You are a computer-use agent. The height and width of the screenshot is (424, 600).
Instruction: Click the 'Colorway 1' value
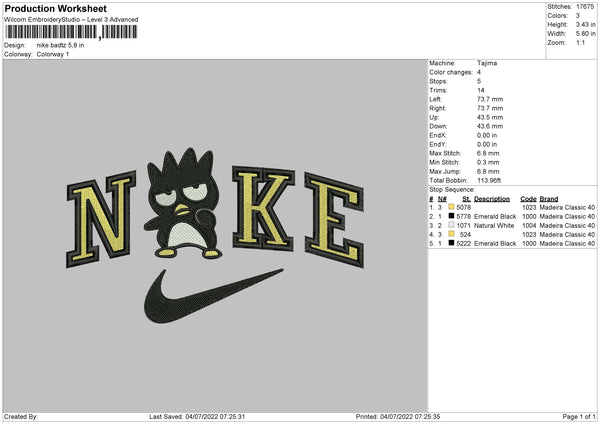53,54
